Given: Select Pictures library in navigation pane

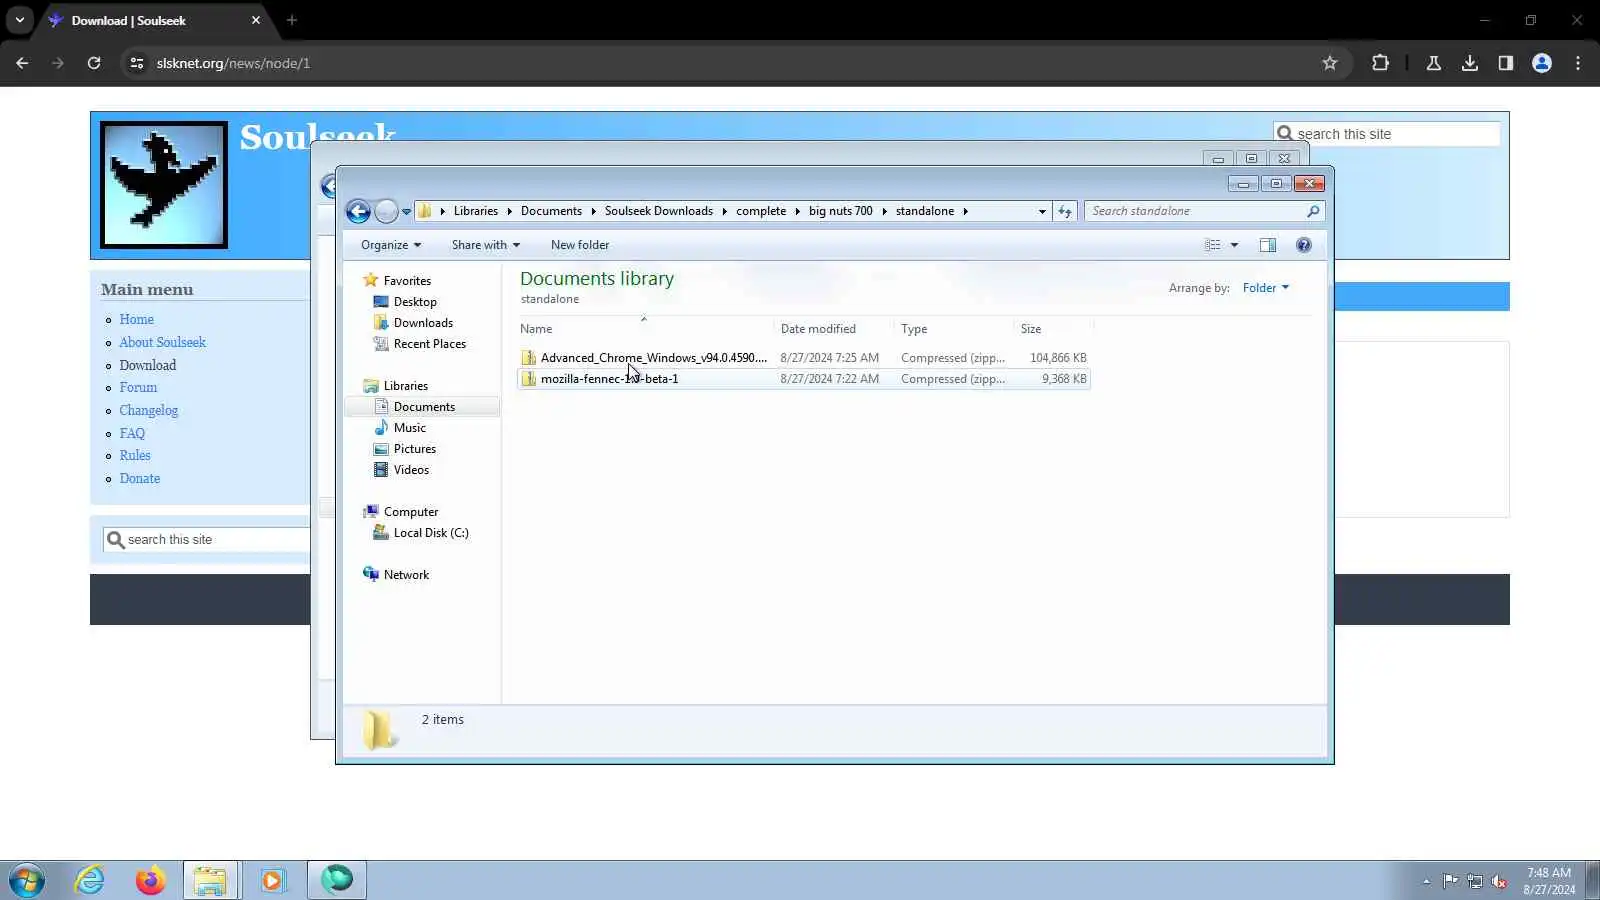Looking at the screenshot, I should click(x=415, y=449).
